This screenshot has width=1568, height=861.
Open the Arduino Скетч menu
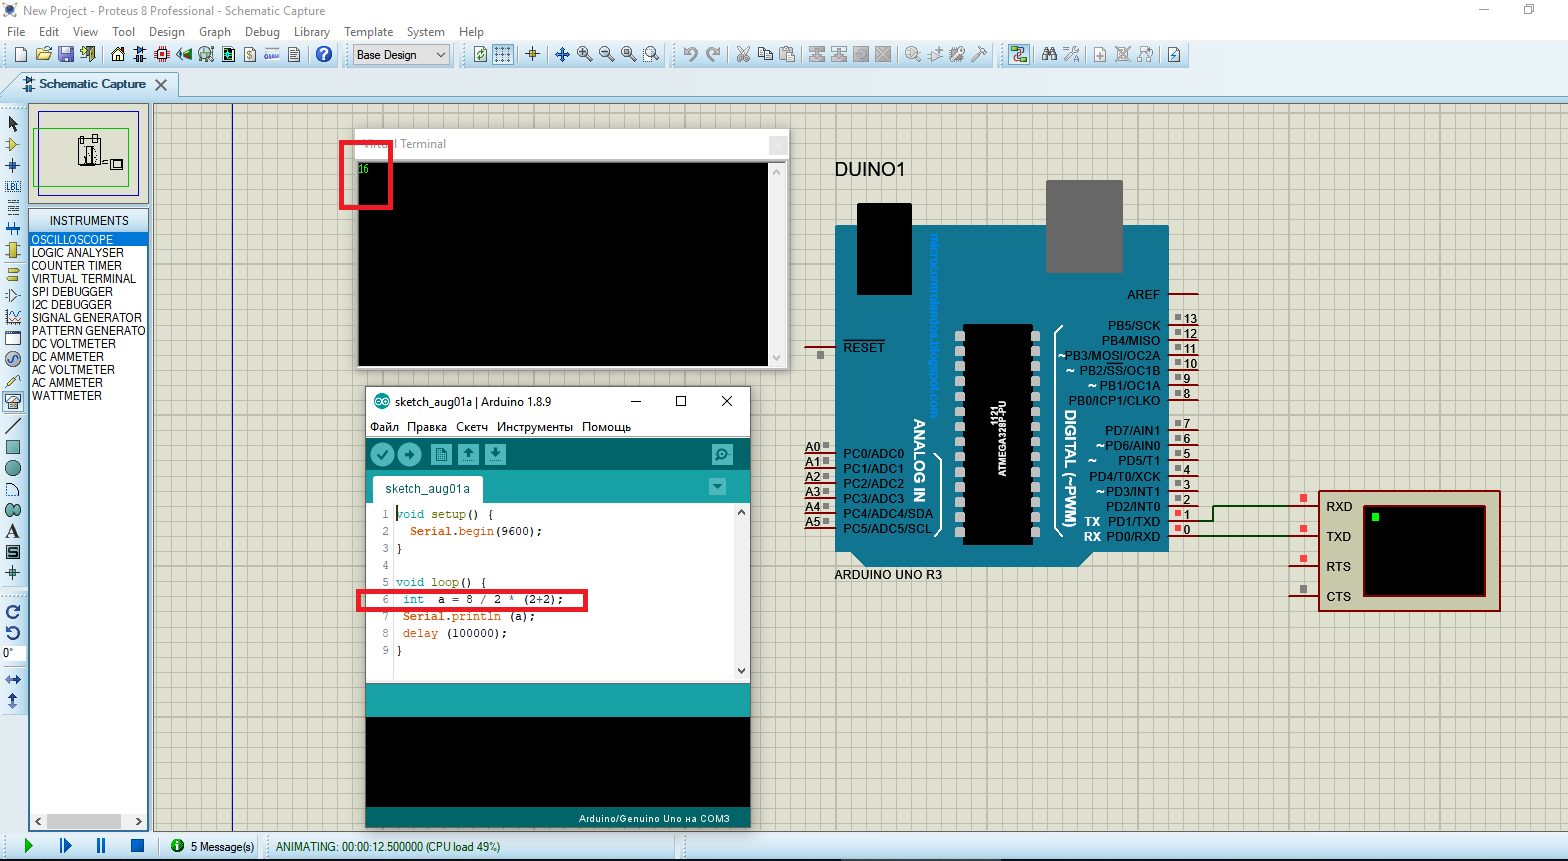coord(472,427)
